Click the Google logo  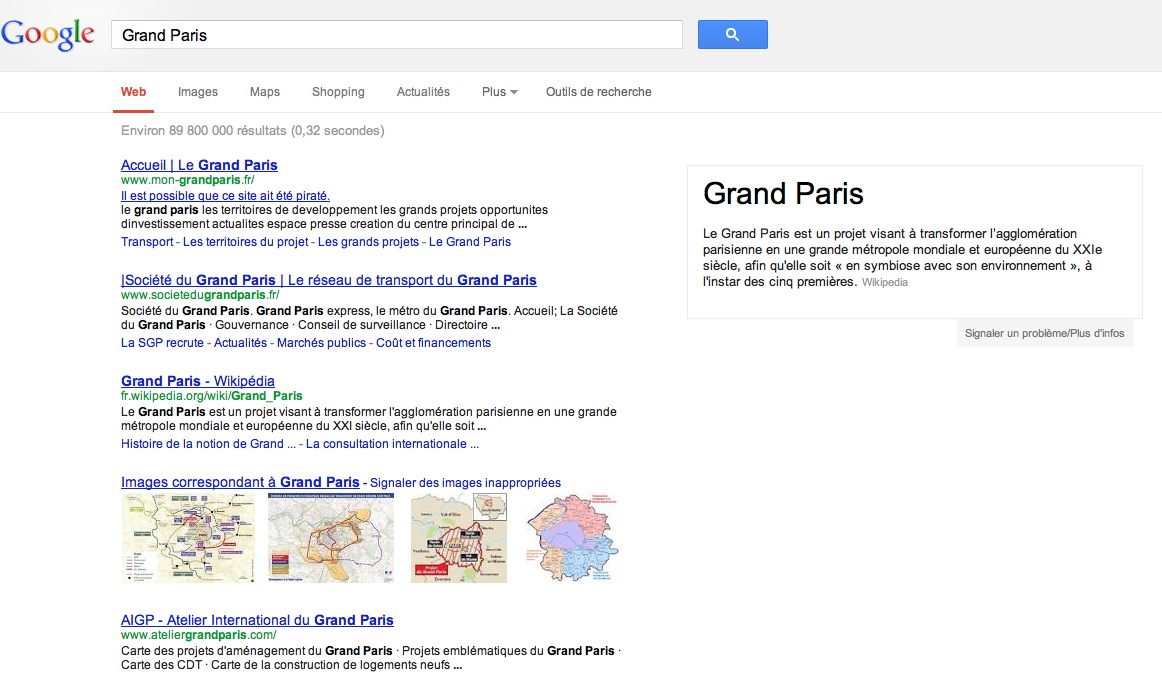[48, 35]
